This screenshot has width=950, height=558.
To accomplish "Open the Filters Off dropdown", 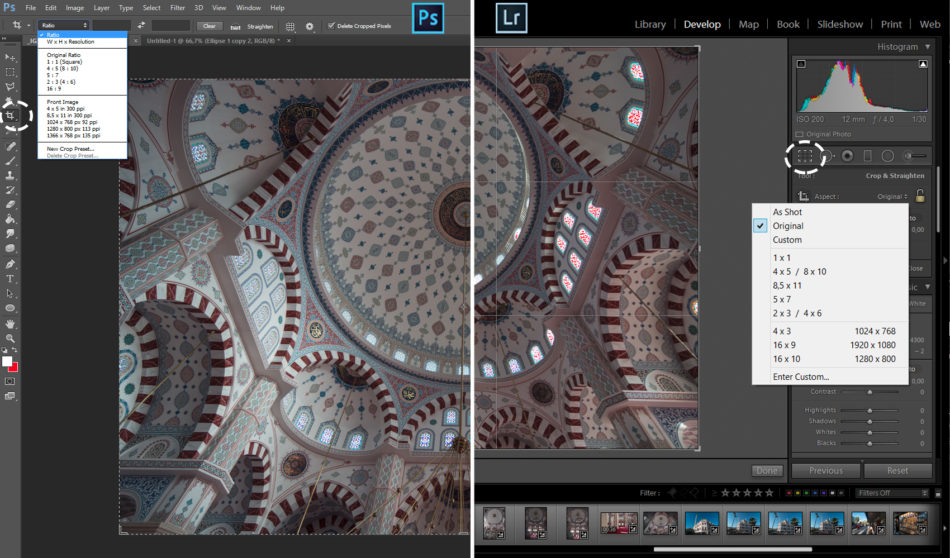I will click(x=890, y=493).
